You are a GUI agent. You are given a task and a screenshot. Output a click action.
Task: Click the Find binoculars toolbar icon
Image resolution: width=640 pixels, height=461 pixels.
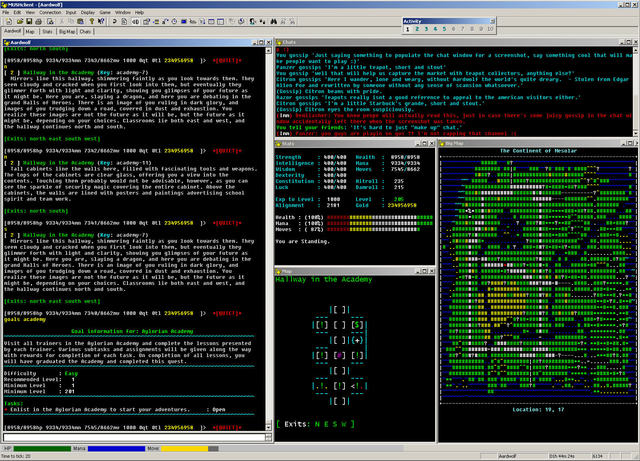point(273,21)
